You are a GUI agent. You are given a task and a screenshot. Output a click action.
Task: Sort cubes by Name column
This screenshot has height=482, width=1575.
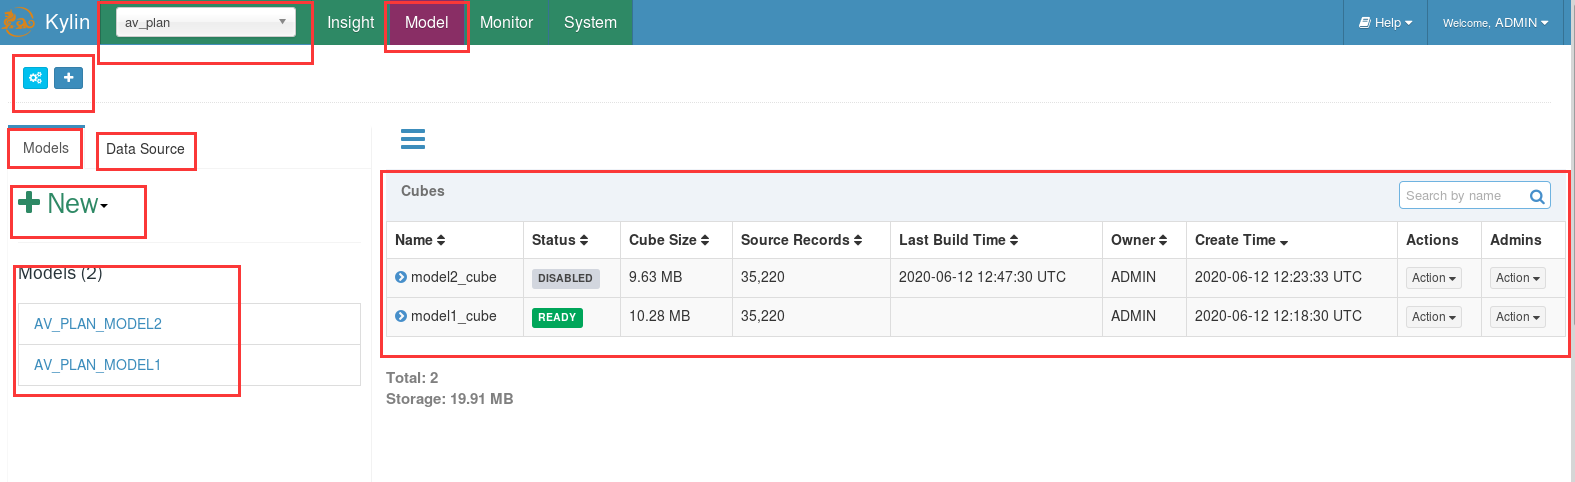point(420,240)
